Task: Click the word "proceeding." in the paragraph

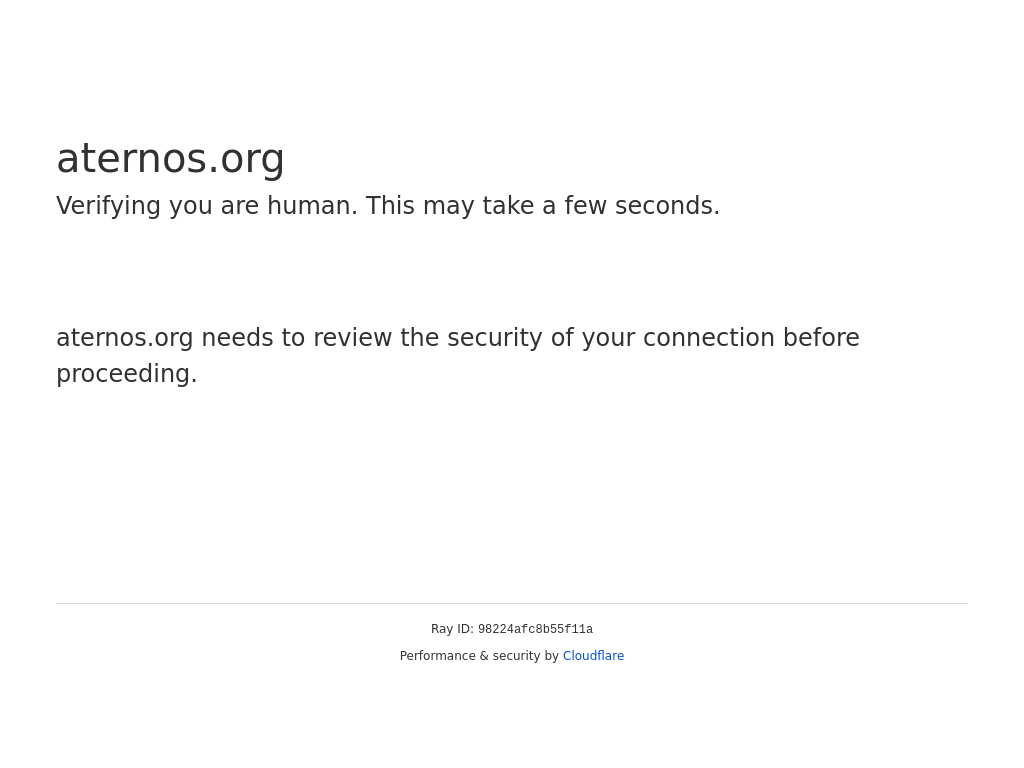Action: pos(127,374)
